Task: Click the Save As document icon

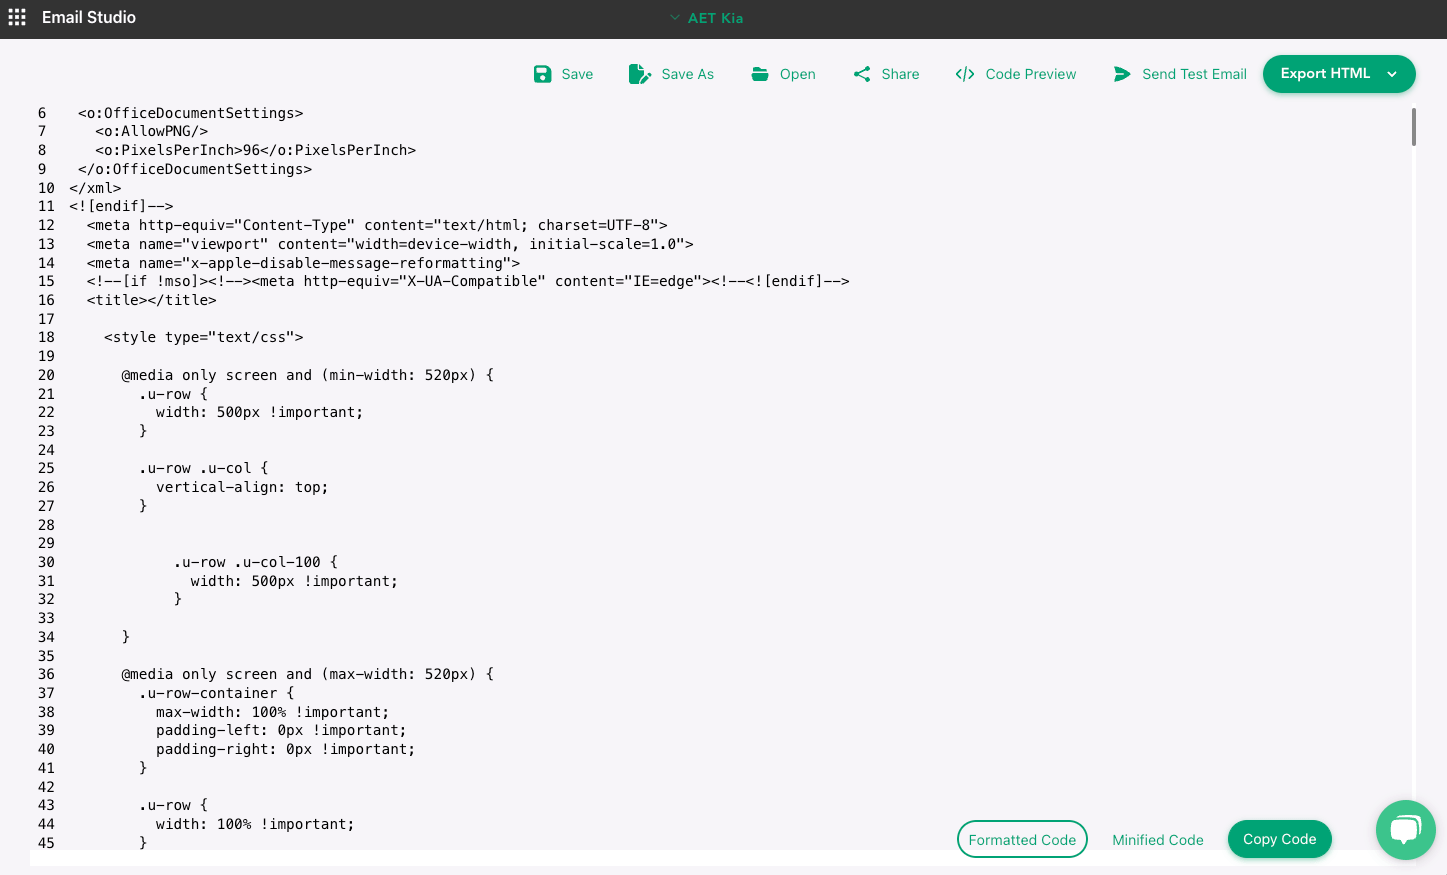Action: pos(639,74)
